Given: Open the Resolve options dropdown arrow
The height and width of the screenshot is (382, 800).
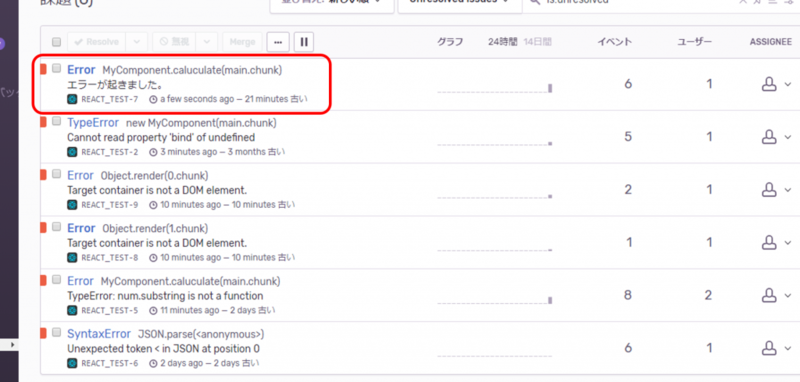Looking at the screenshot, I should tap(137, 42).
